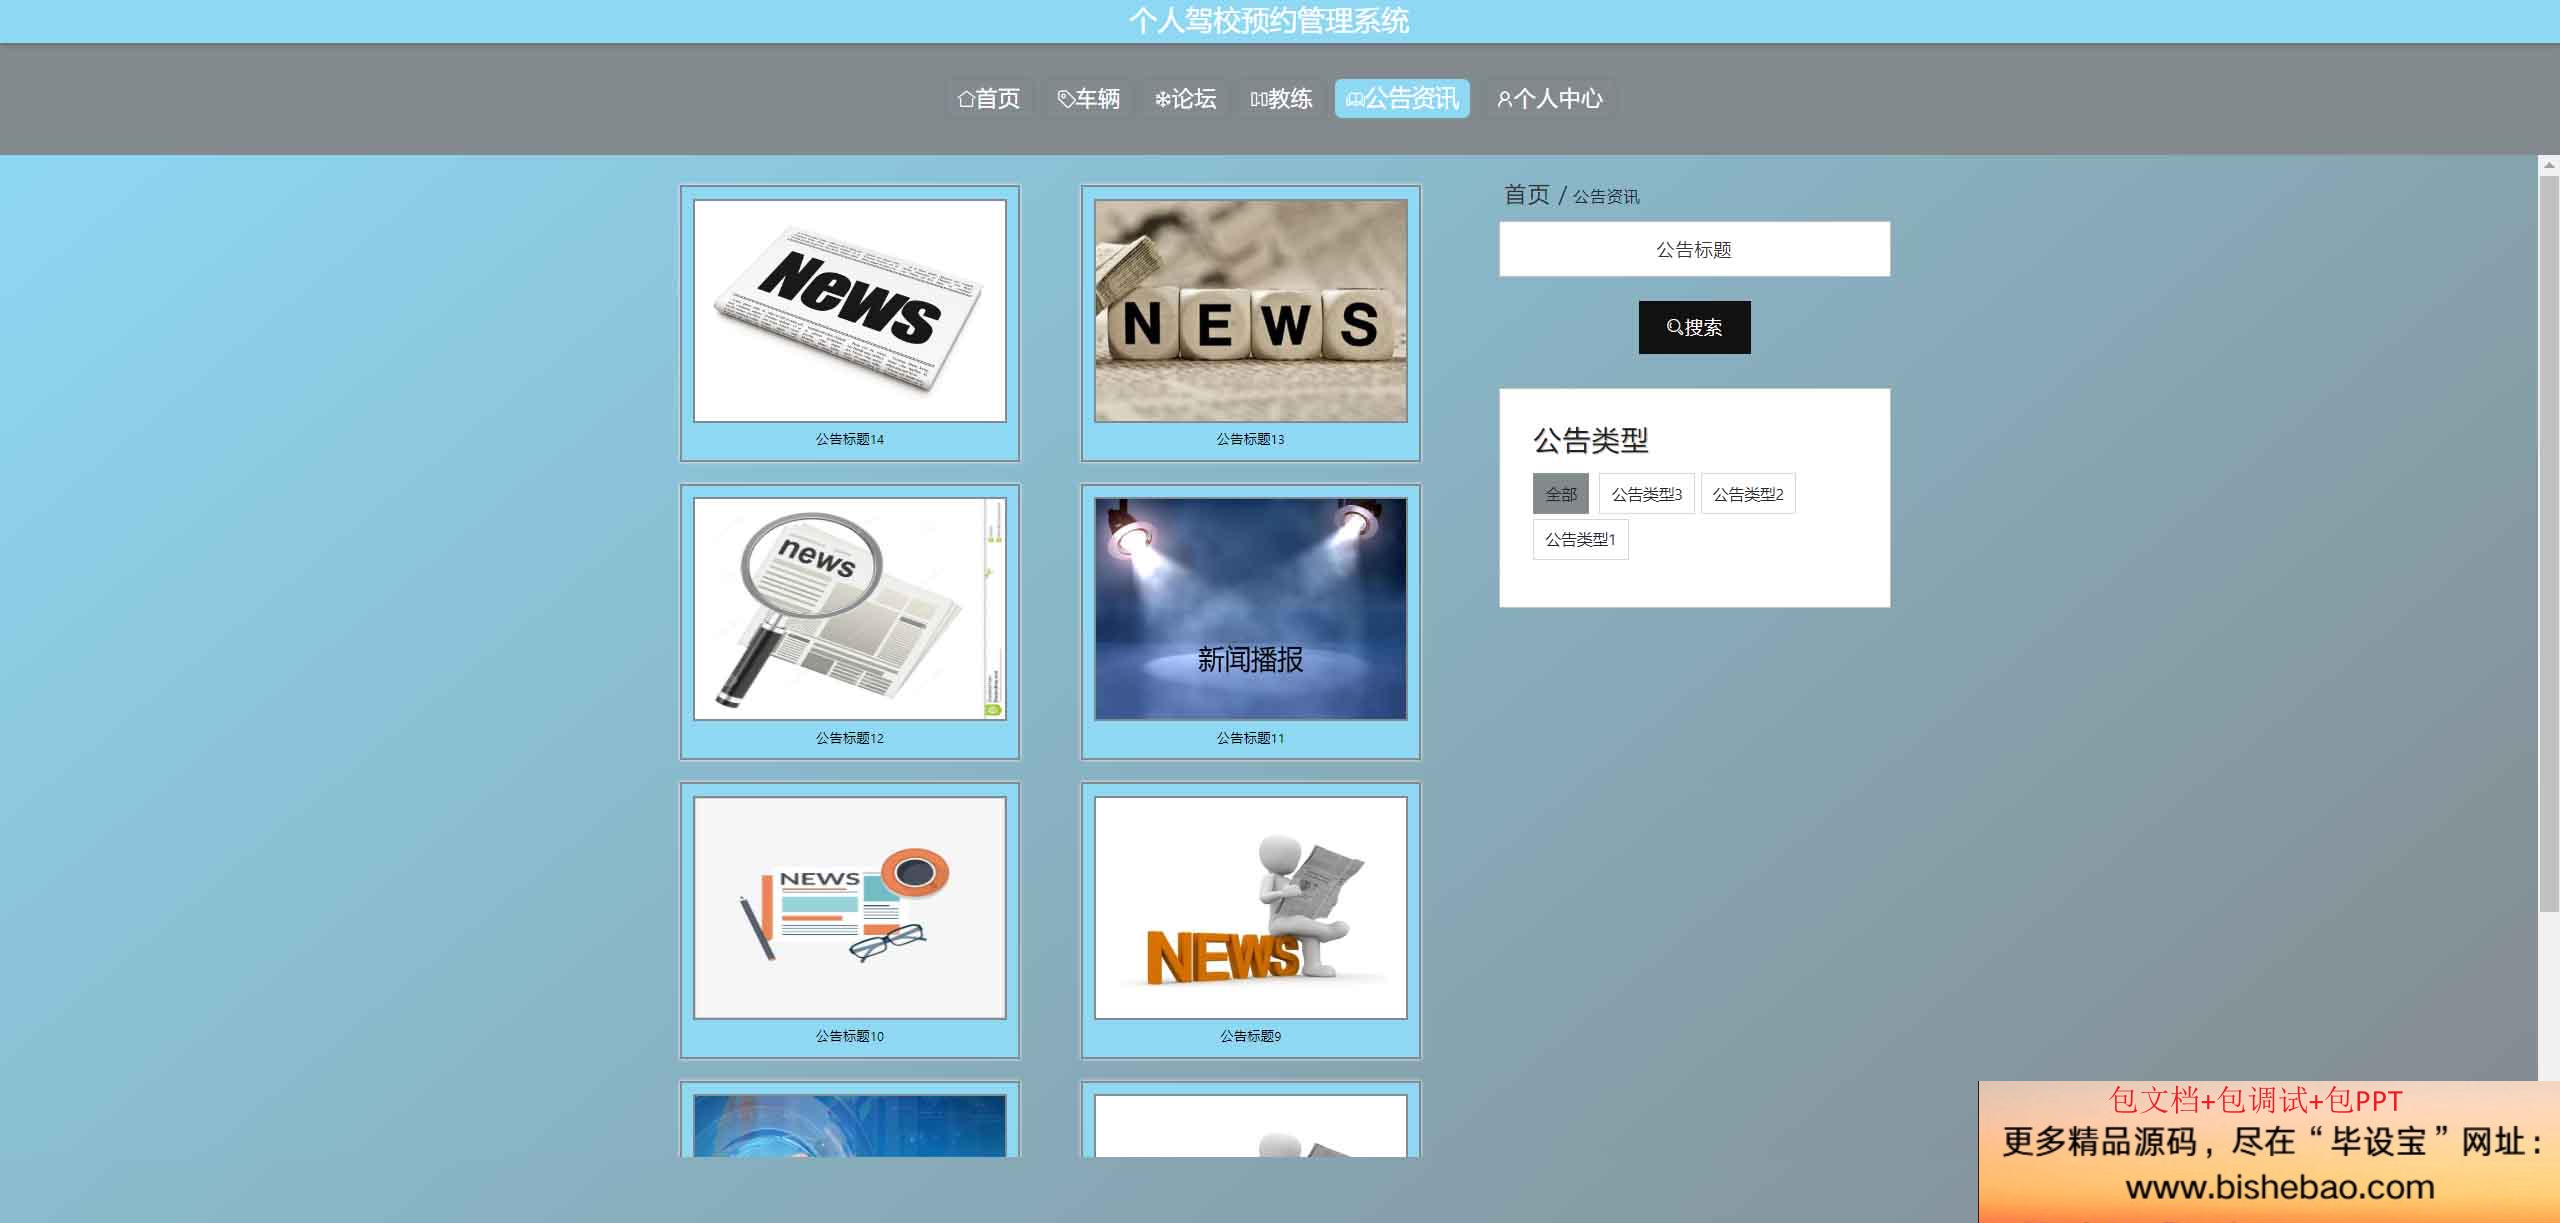
Task: Filter by 全部 announcement type
Action: (x=1560, y=494)
